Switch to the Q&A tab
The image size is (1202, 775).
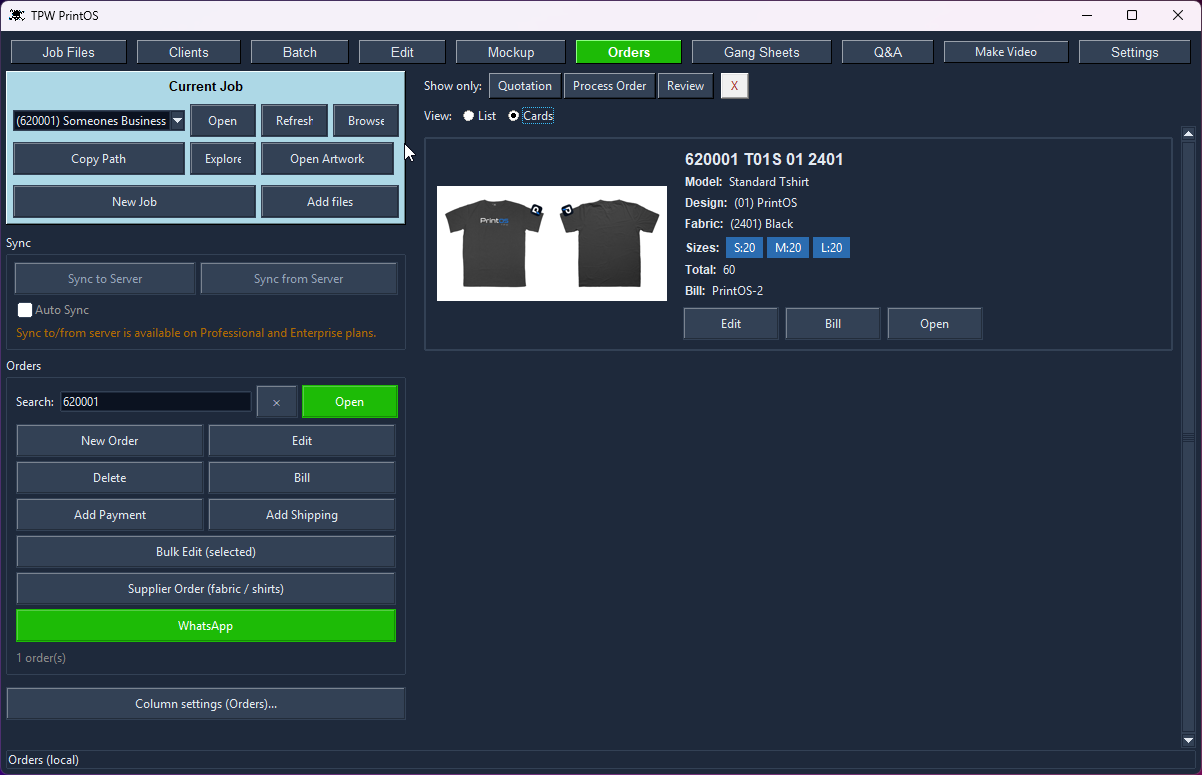(x=888, y=52)
